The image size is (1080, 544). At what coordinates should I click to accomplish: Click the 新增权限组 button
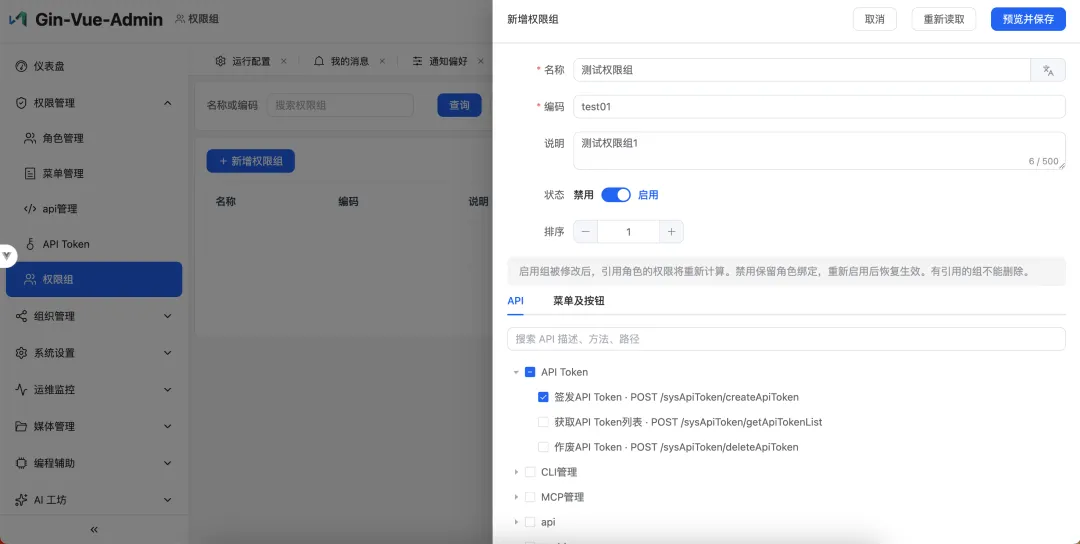(x=251, y=161)
